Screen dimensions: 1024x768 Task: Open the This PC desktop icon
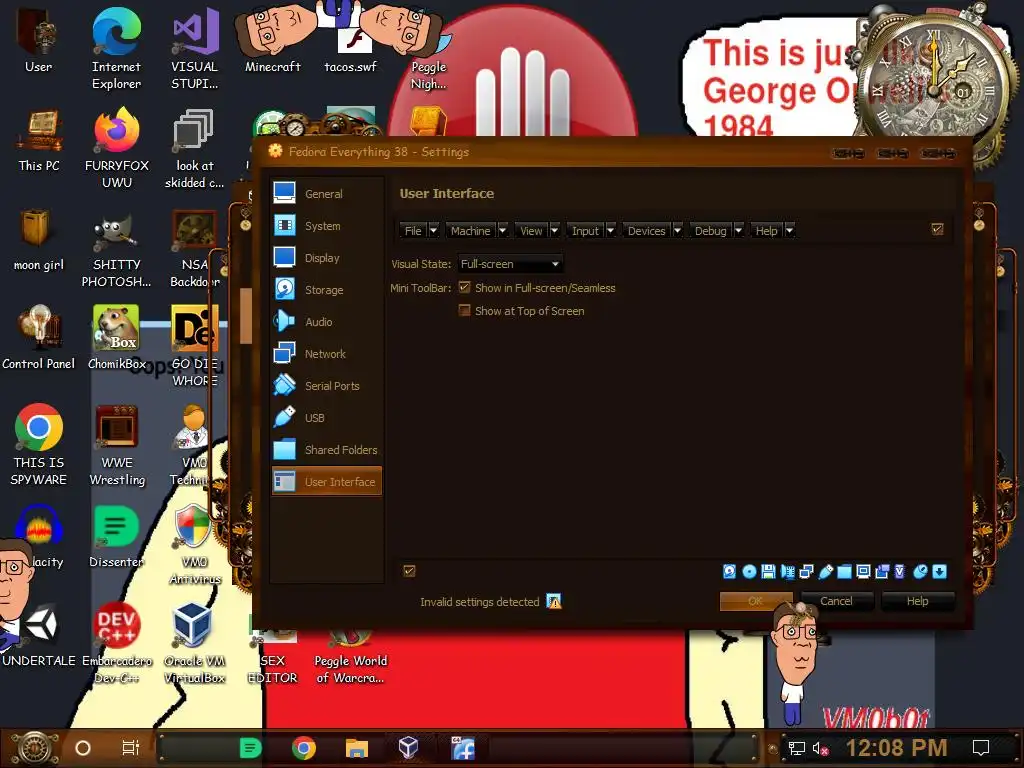click(39, 141)
